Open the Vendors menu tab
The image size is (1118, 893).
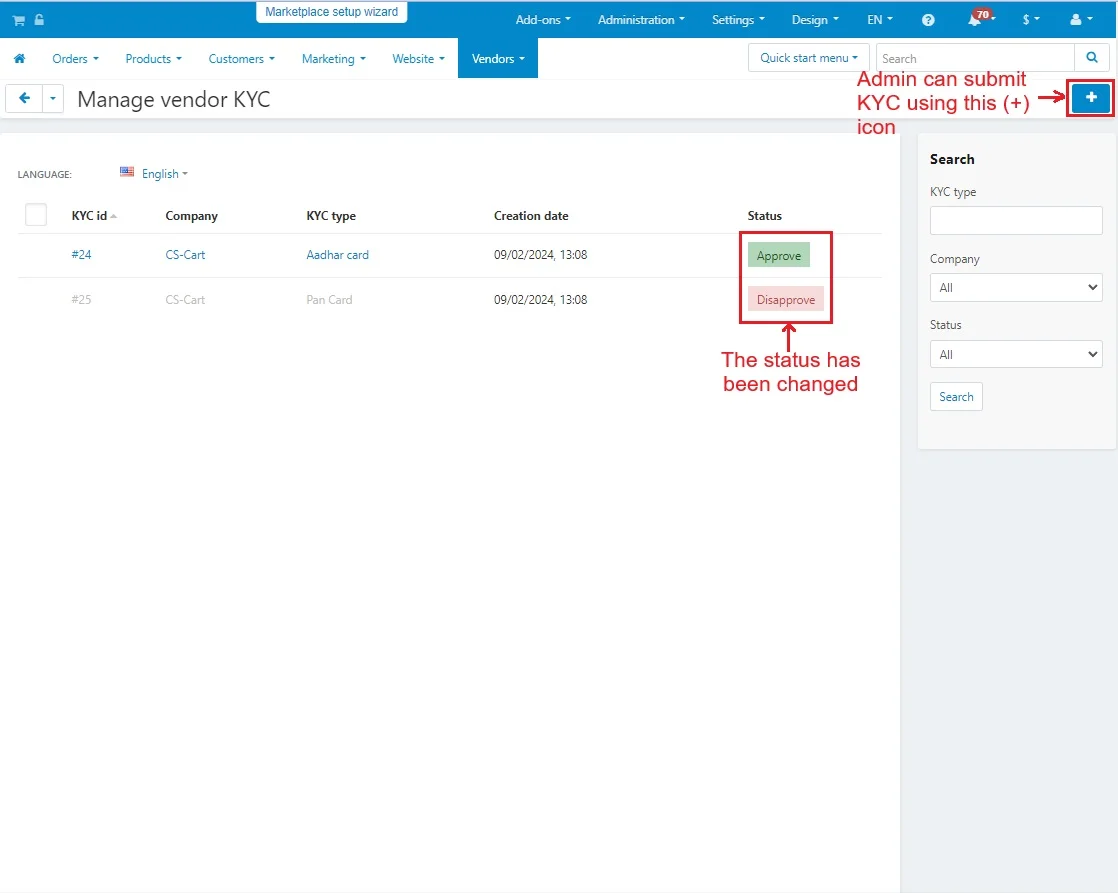(497, 59)
